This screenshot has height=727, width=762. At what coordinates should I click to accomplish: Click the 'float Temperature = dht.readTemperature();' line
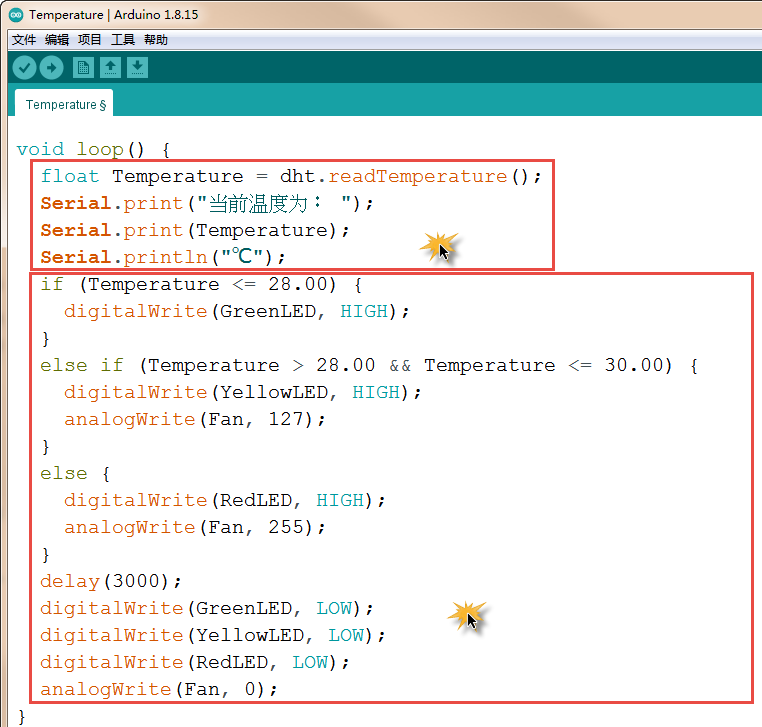tap(291, 176)
